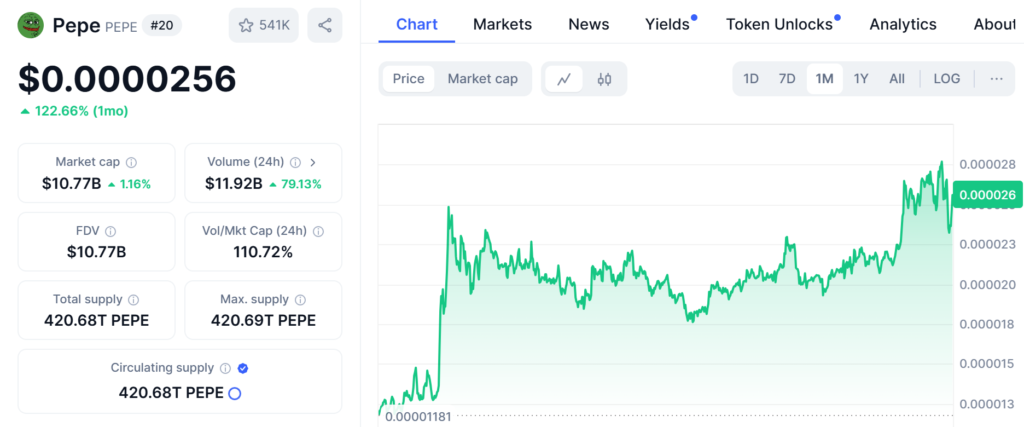Screen dimensions: 1024x427
Task: Select the 7D time range button
Action: pyautogui.click(x=787, y=79)
